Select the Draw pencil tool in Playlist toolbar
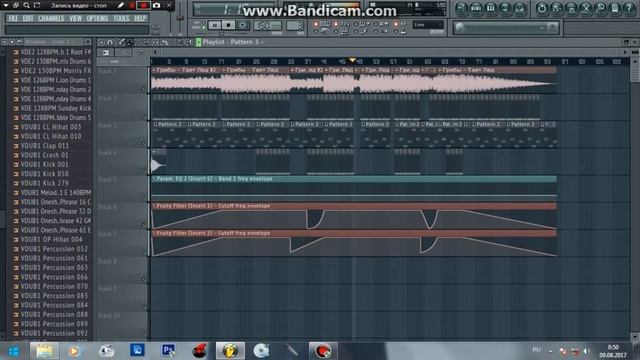This screenshot has width=640, height=360. click(121, 42)
